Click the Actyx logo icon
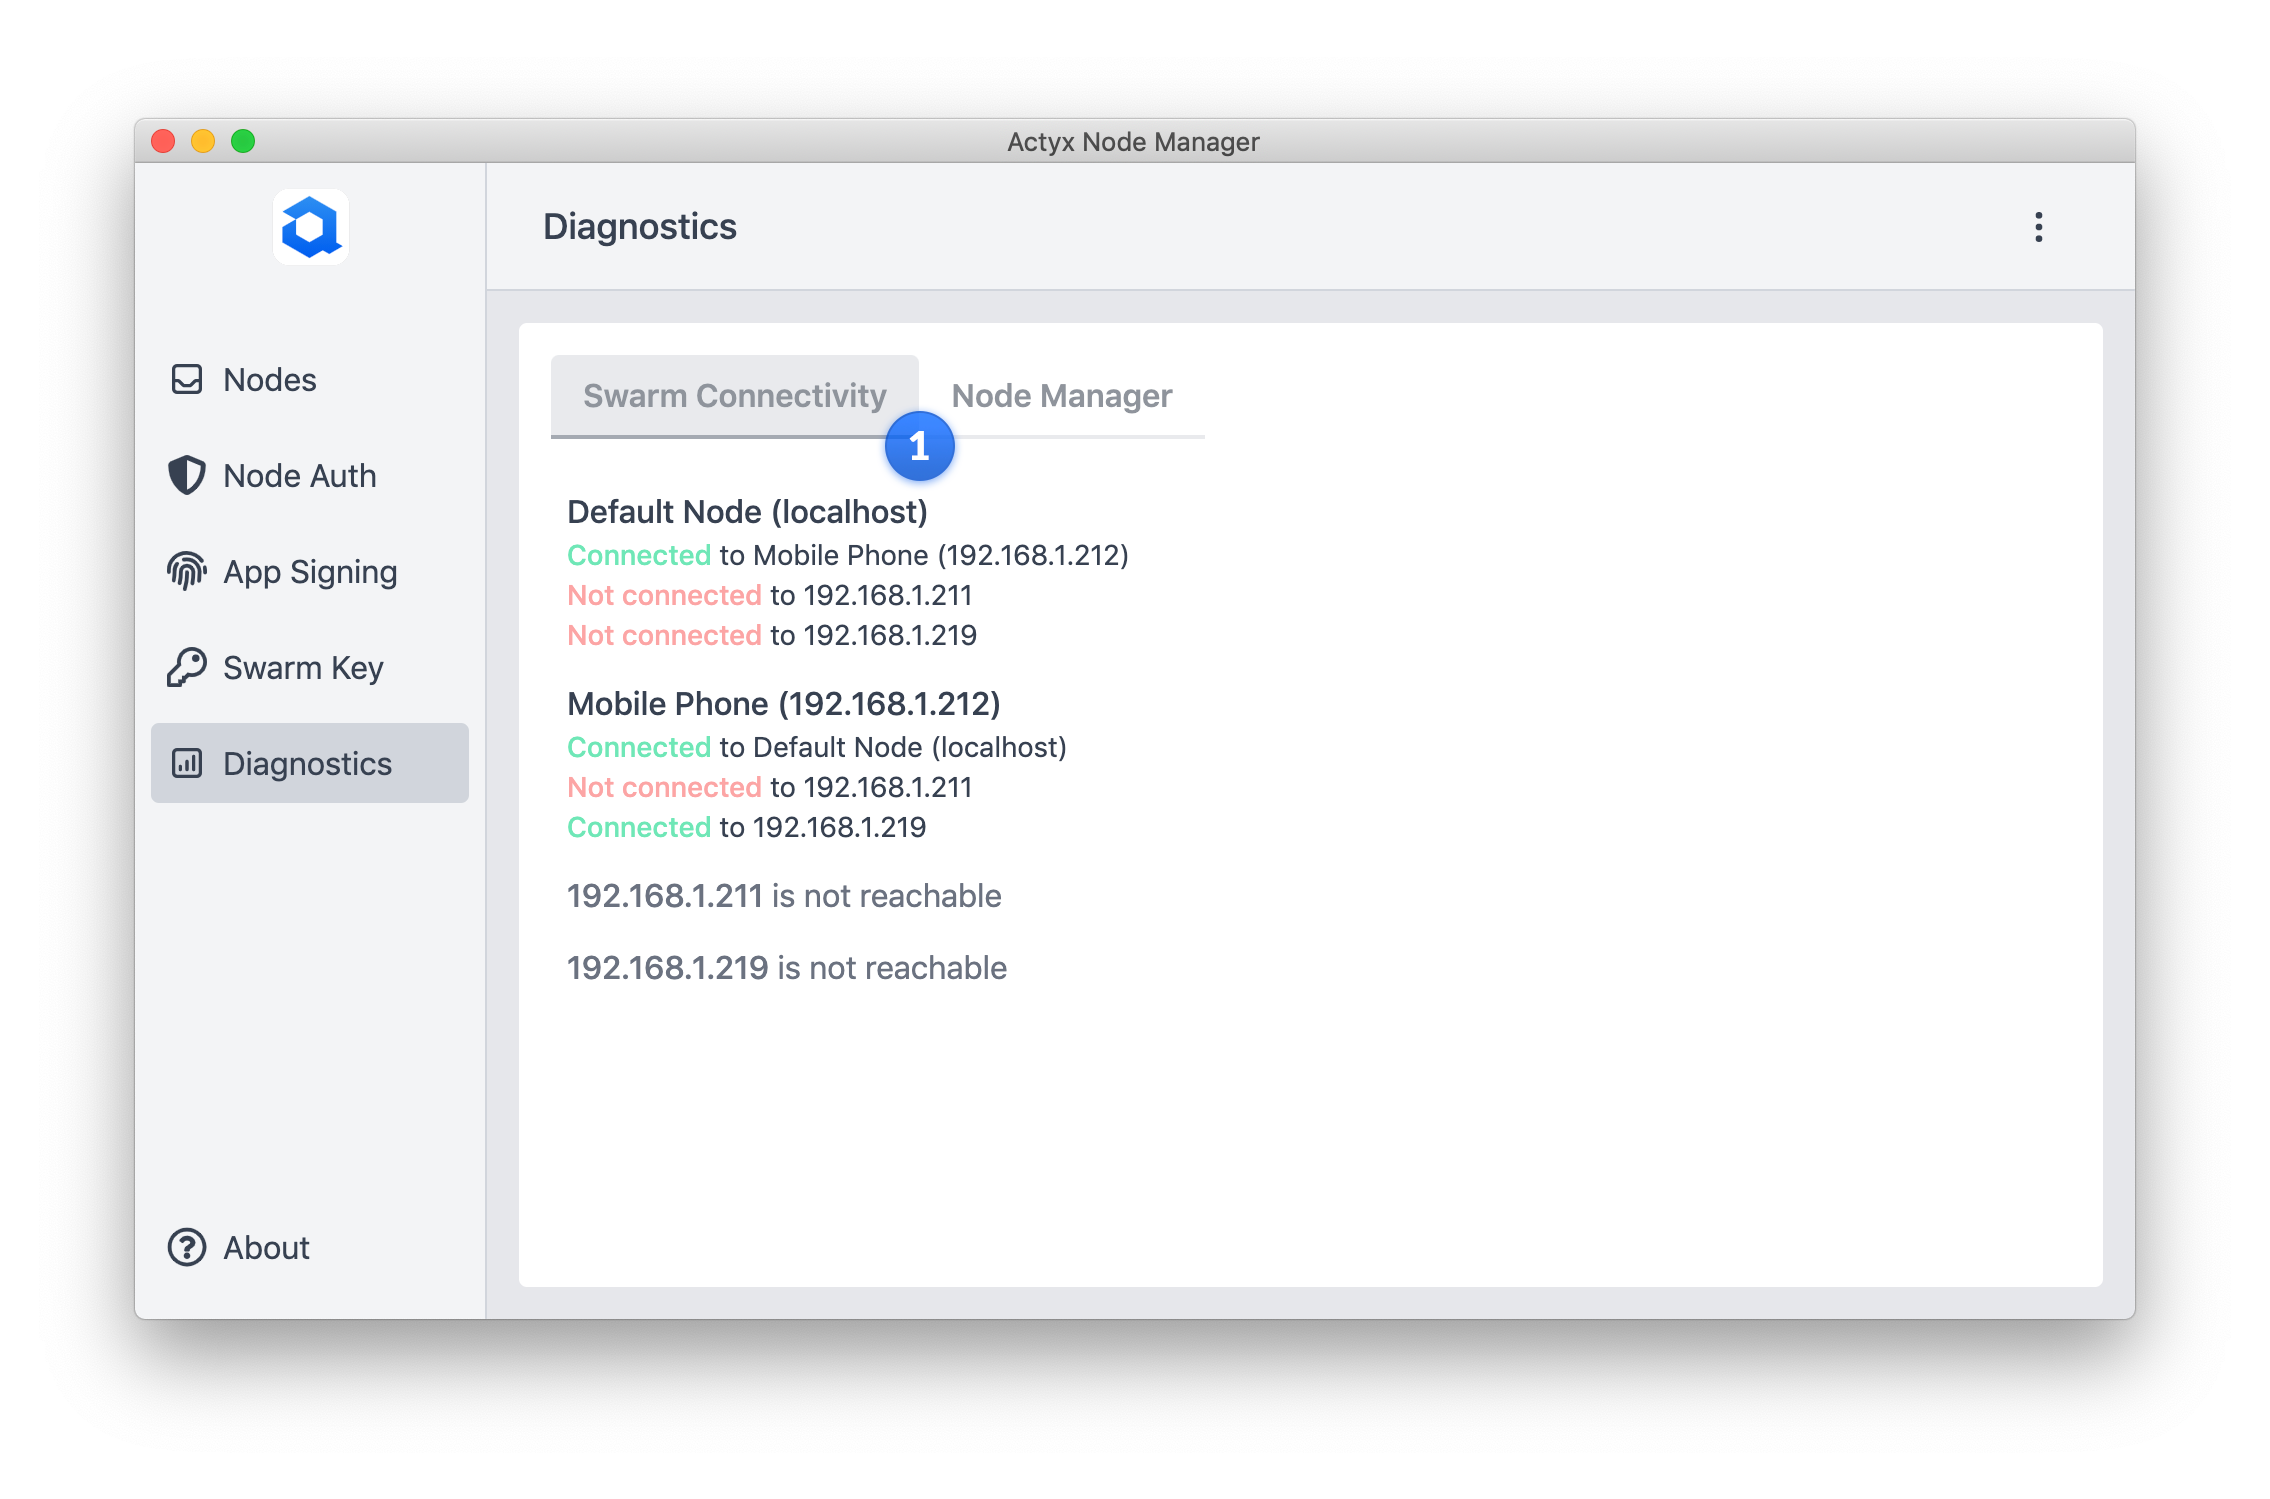This screenshot has height=1499, width=2270. [310, 227]
